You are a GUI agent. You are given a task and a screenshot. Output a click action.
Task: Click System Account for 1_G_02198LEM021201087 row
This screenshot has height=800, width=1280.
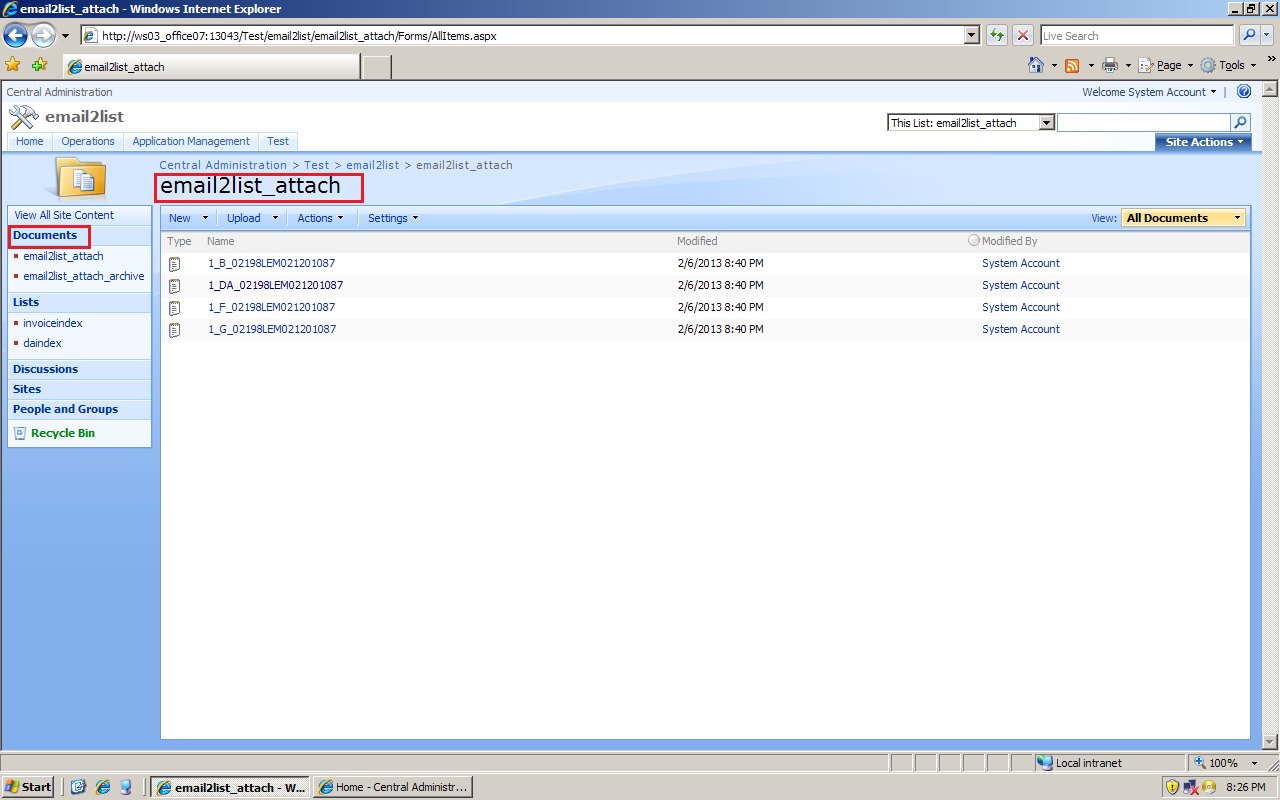1021,329
